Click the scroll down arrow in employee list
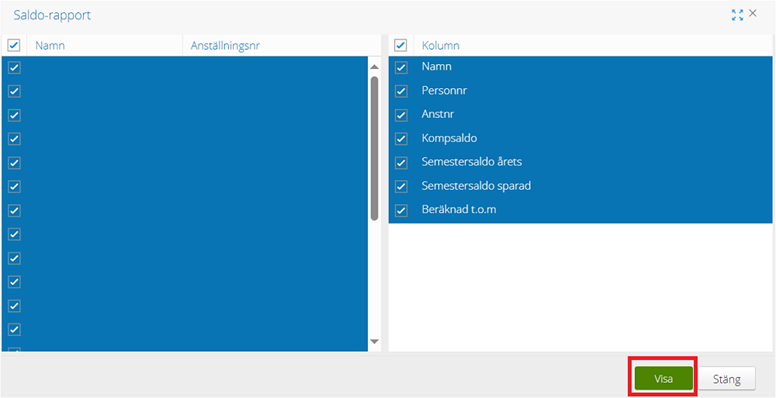The image size is (776, 398). 374,341
